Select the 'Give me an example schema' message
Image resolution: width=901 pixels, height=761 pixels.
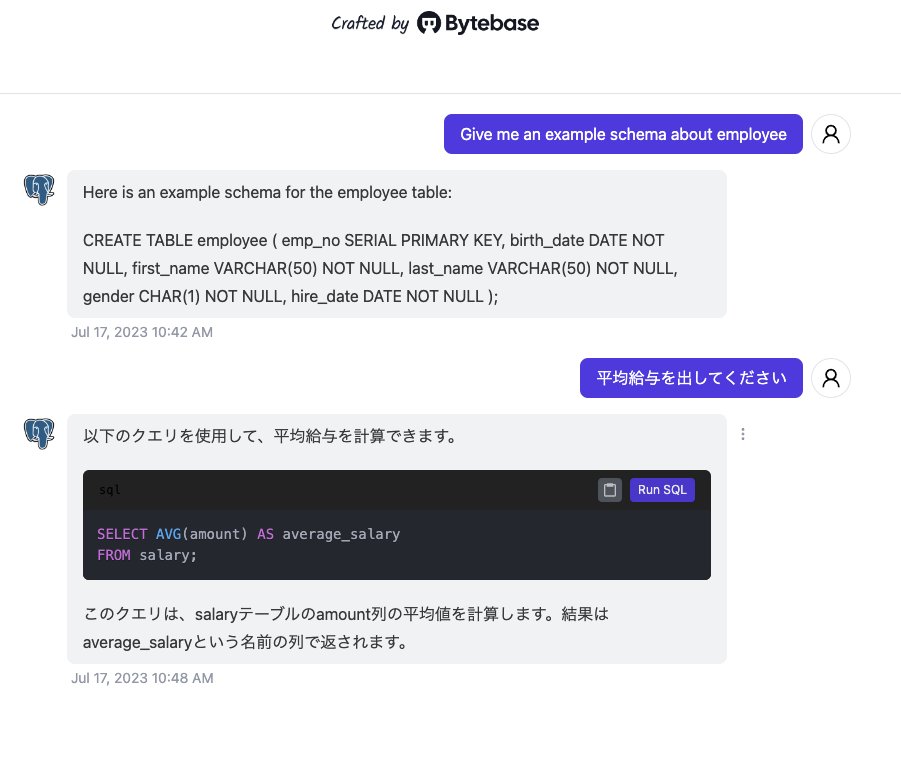(623, 134)
